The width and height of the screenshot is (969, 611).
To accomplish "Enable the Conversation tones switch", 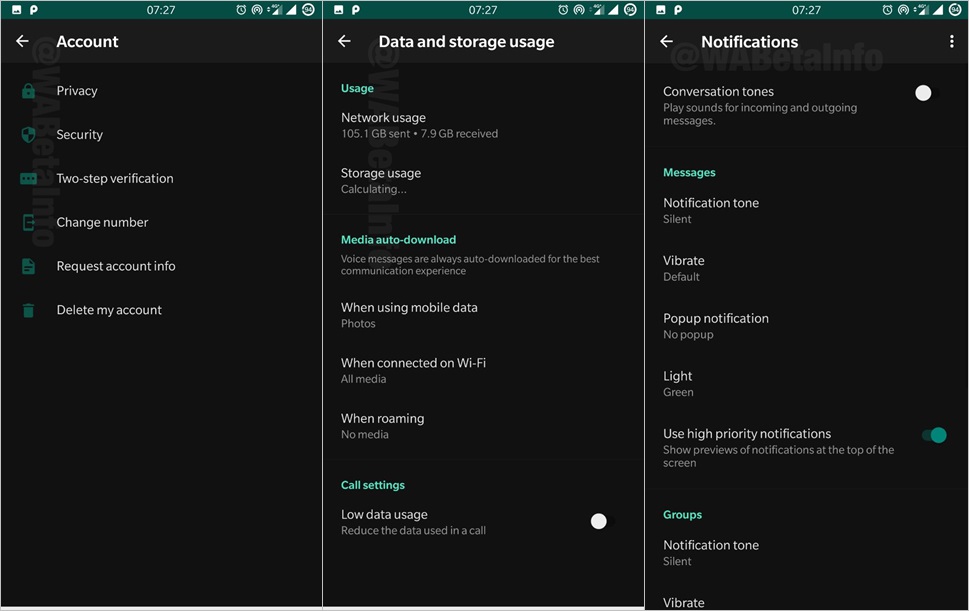I will (x=927, y=93).
